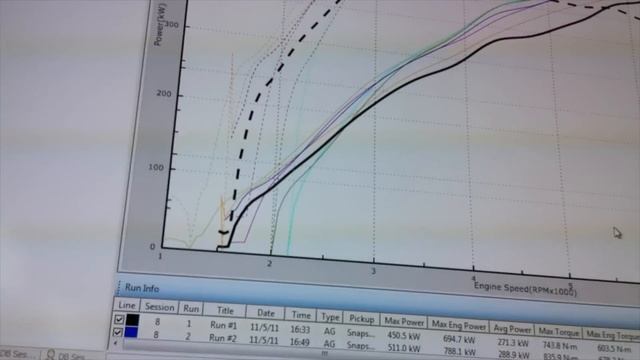Click the Pickup column header
Viewport: 640px width, 360px height.
click(362, 319)
